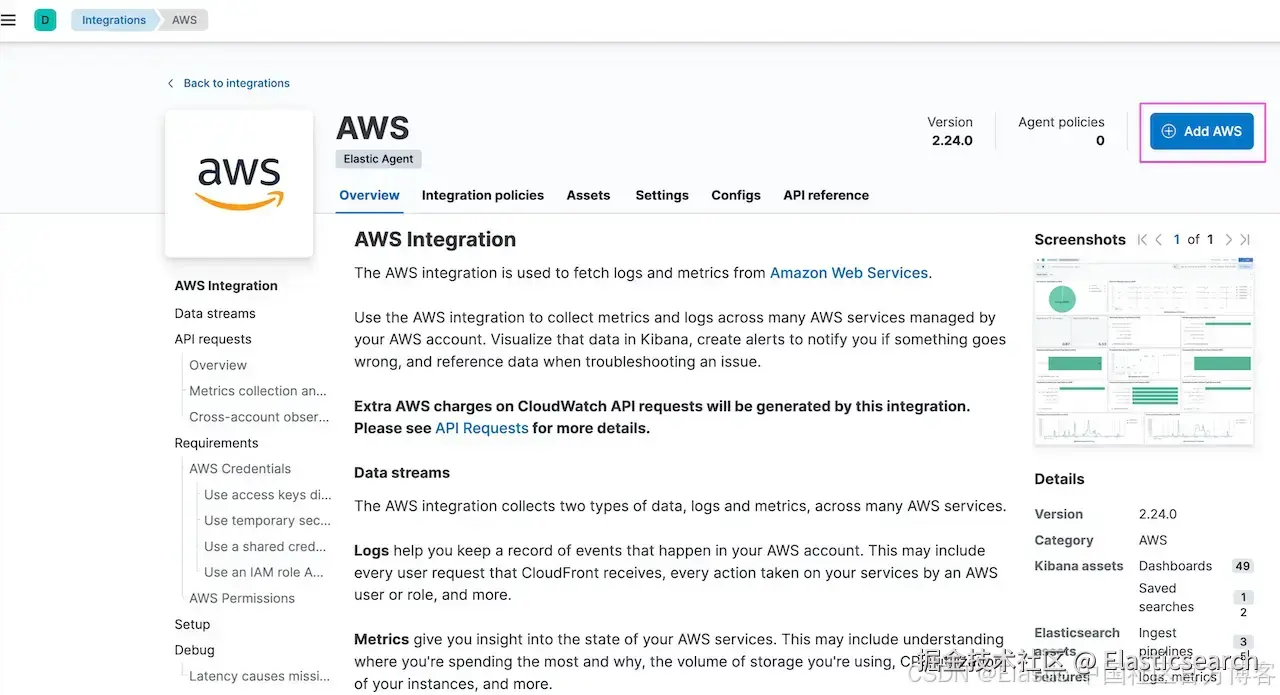The height and width of the screenshot is (695, 1280).
Task: Click the green D space avatar
Action: [45, 20]
